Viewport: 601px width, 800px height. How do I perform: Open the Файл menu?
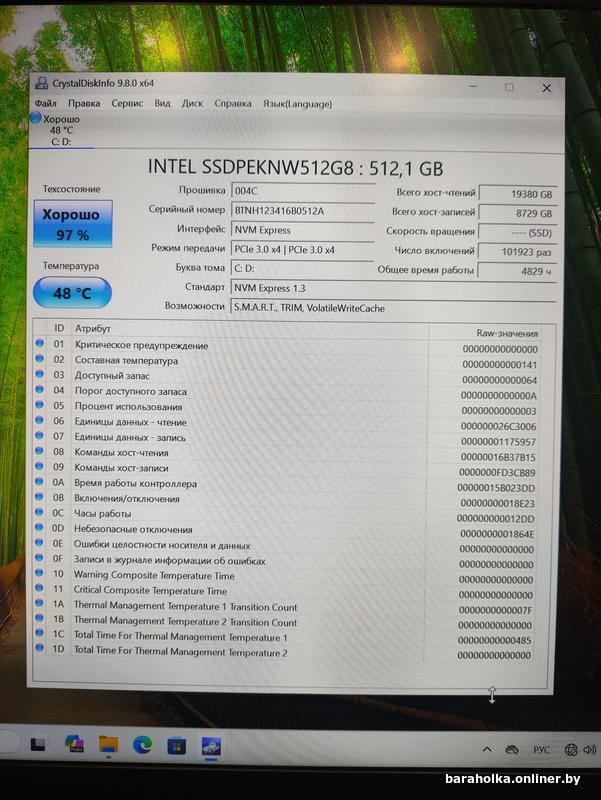click(x=45, y=104)
